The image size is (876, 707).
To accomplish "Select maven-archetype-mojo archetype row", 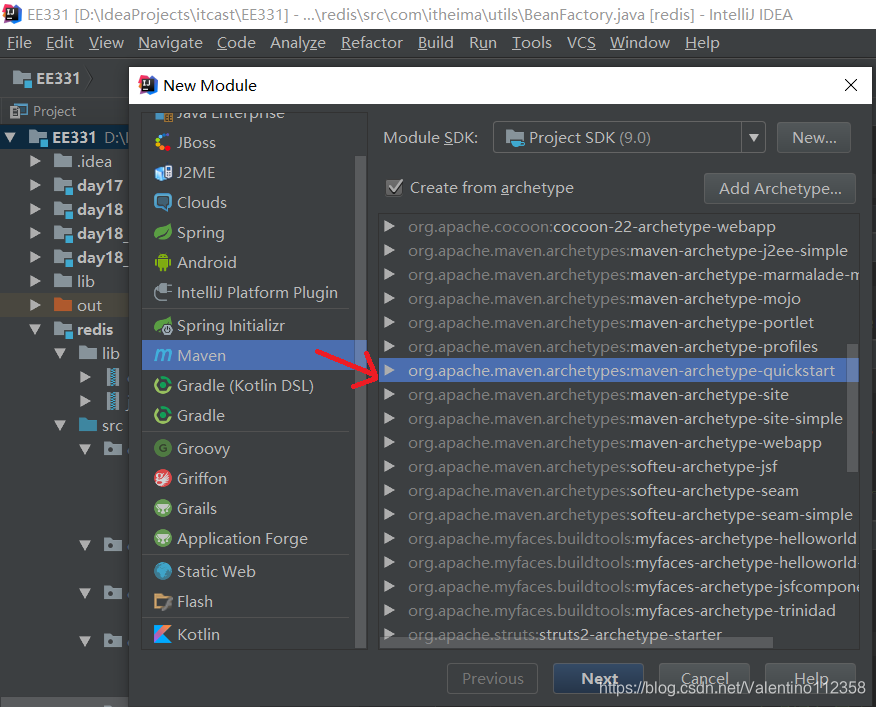I will pyautogui.click(x=619, y=298).
